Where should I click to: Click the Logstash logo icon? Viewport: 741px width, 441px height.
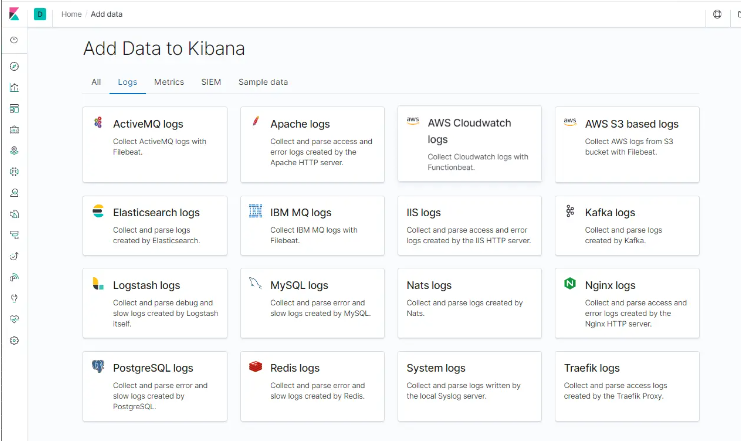(x=98, y=284)
